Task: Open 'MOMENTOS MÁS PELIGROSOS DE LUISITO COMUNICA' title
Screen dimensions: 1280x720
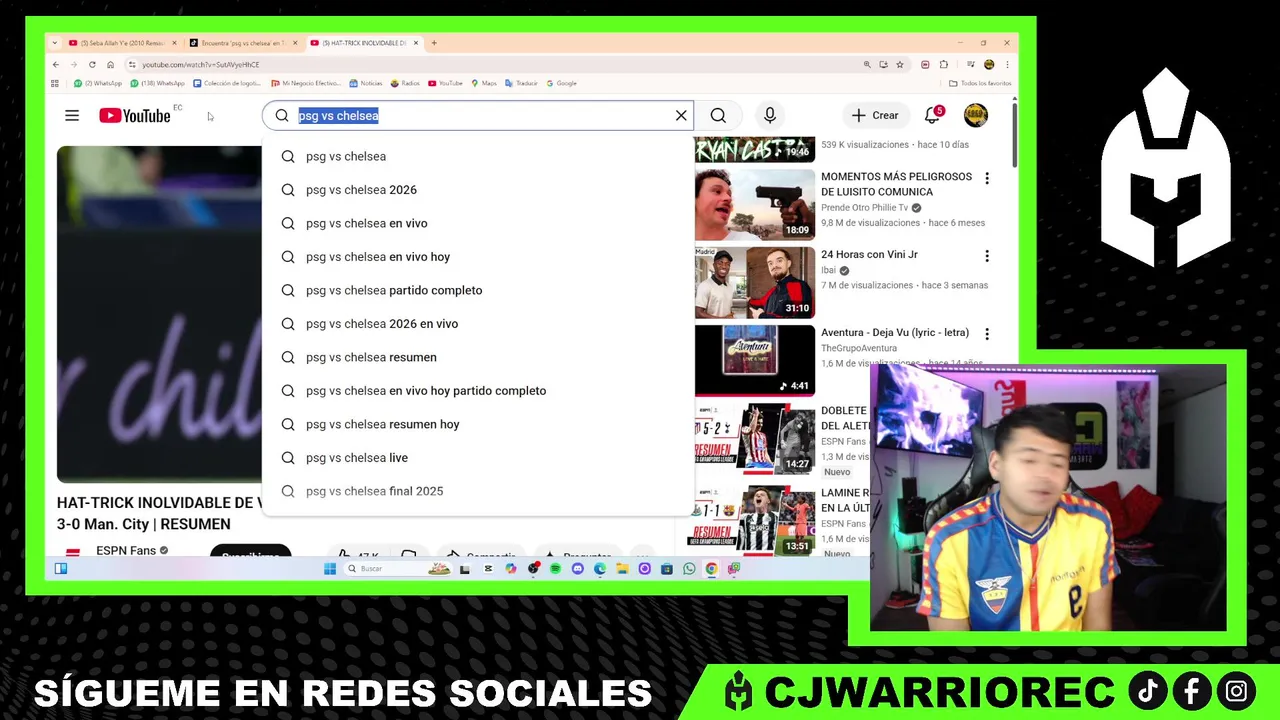Action: click(896, 184)
